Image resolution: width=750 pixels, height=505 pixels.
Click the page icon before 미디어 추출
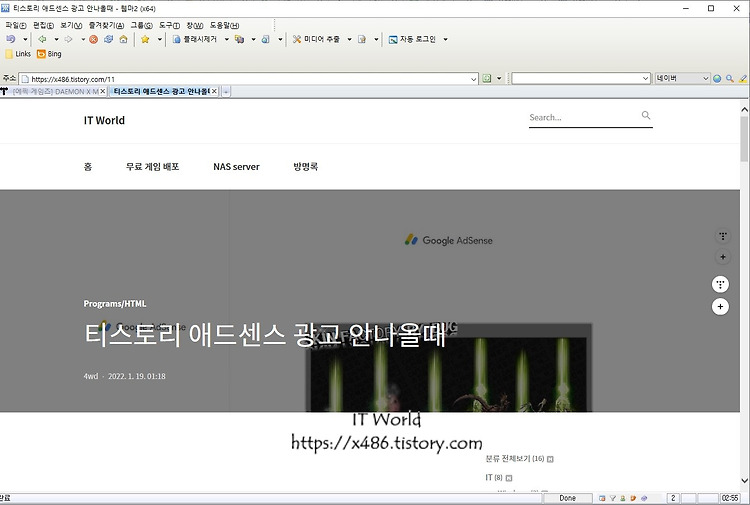265,39
